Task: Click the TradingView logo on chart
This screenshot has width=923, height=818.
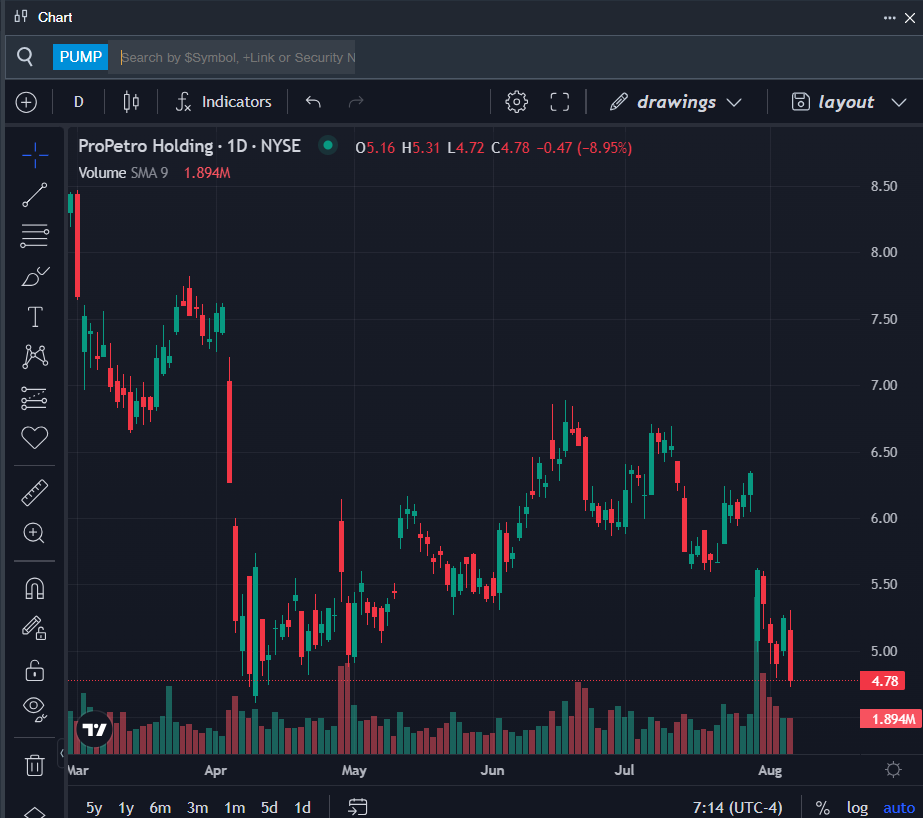Action: 94,730
